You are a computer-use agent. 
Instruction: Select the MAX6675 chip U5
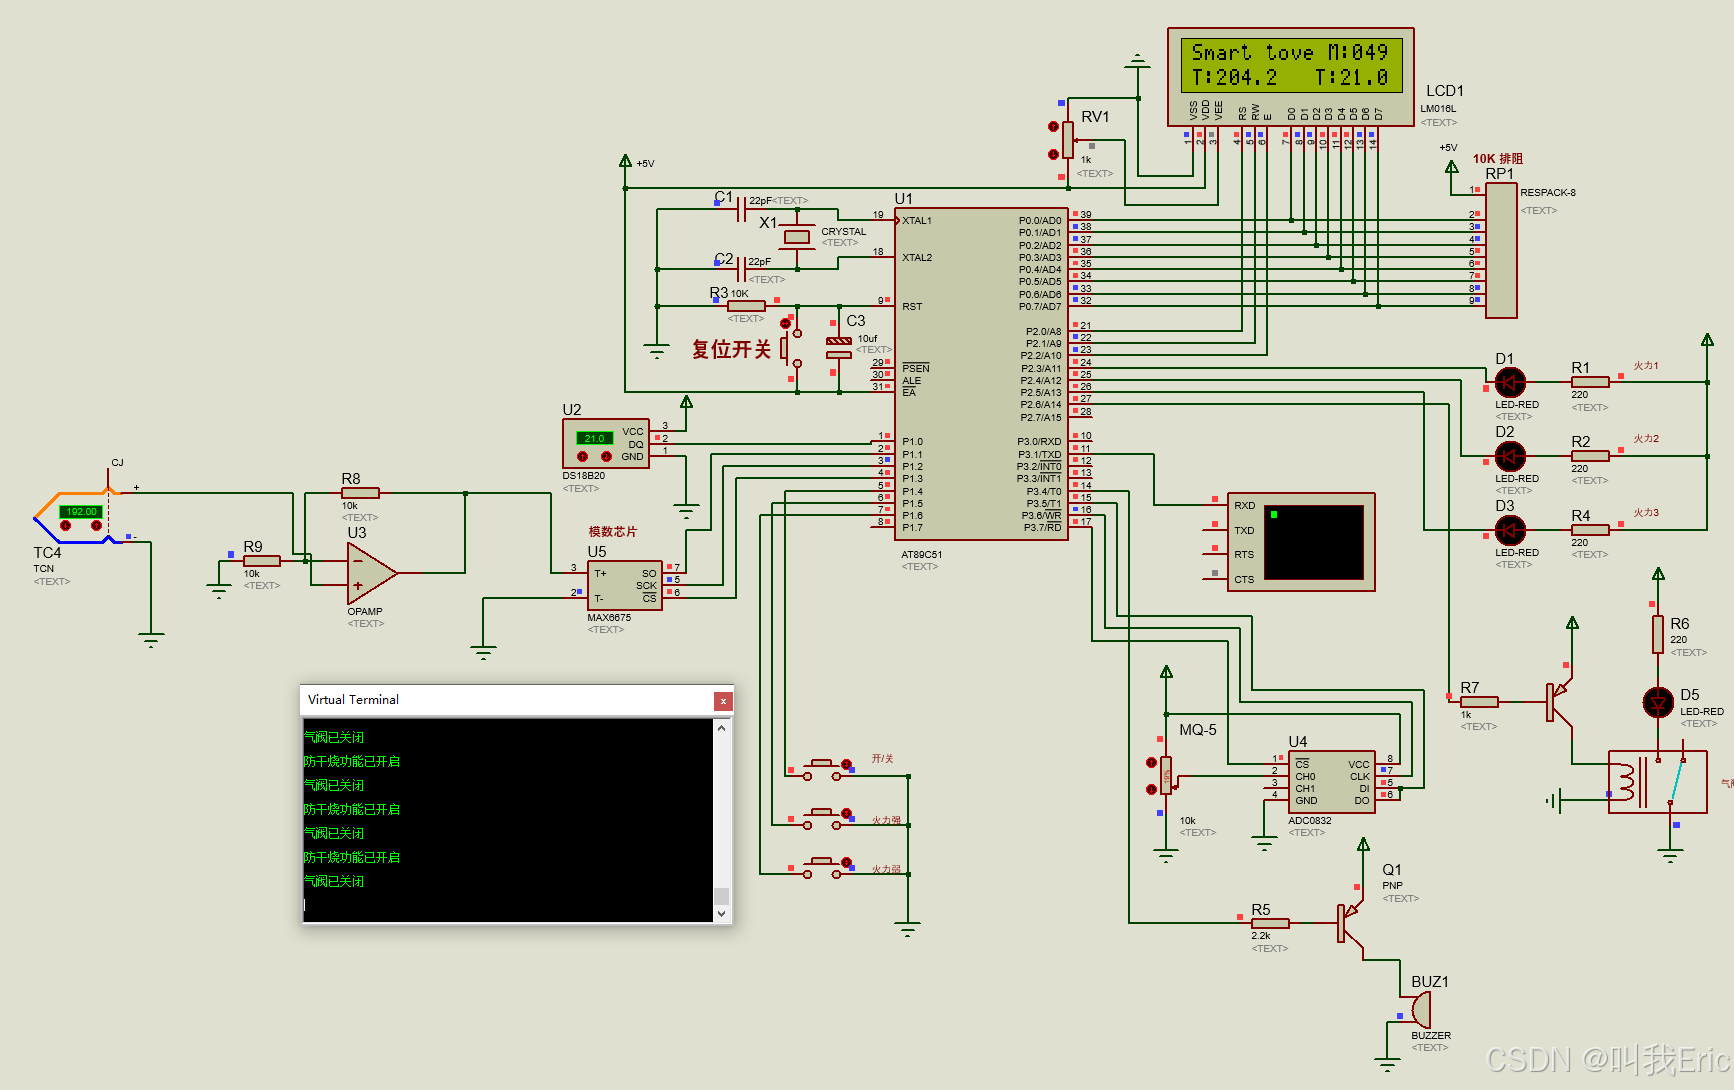pyautogui.click(x=624, y=585)
